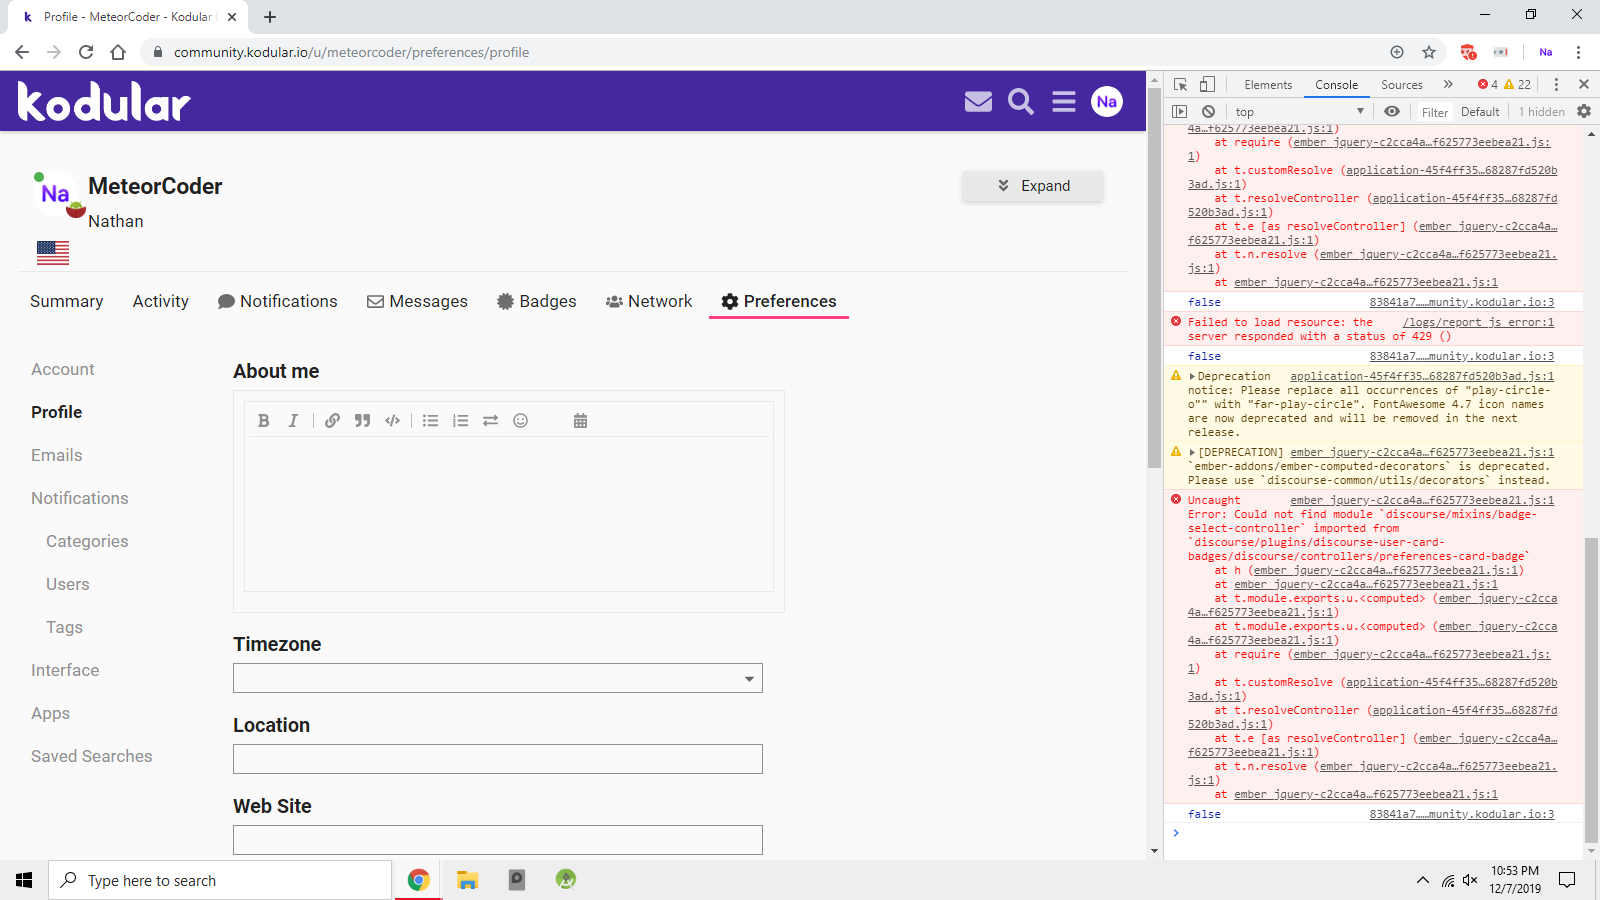Image resolution: width=1600 pixels, height=900 pixels.
Task: Open File Explorer from the taskbar
Action: 467,880
